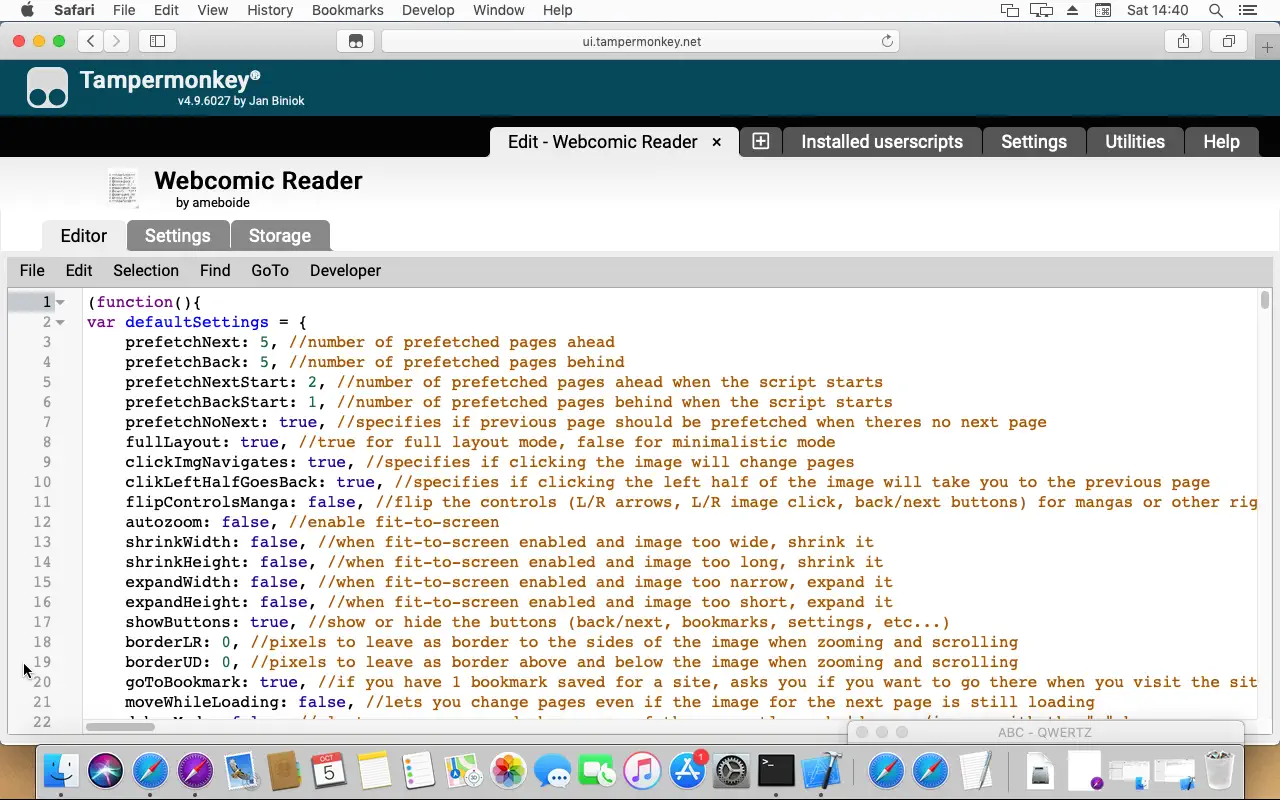Open Terminal from the dock
Viewport: 1280px width, 800px height.
[776, 770]
